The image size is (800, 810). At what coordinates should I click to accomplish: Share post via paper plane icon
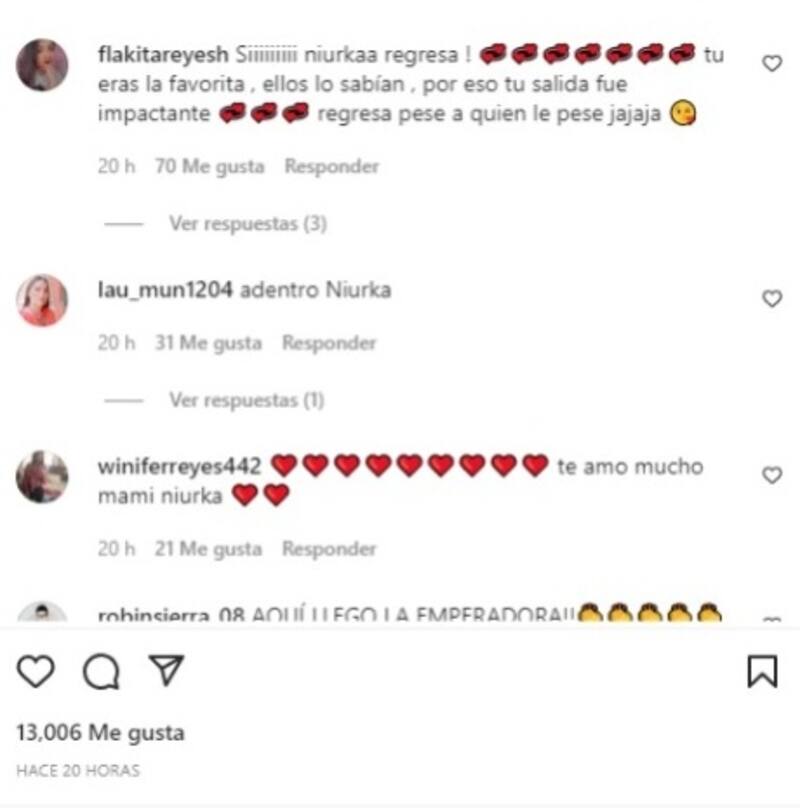tap(166, 670)
